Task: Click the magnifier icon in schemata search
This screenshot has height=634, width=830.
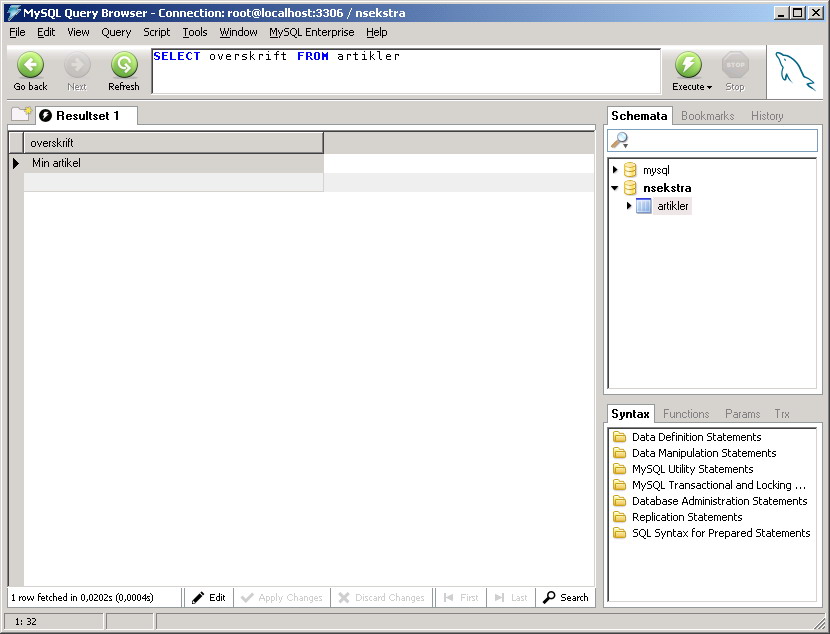Action: 620,141
